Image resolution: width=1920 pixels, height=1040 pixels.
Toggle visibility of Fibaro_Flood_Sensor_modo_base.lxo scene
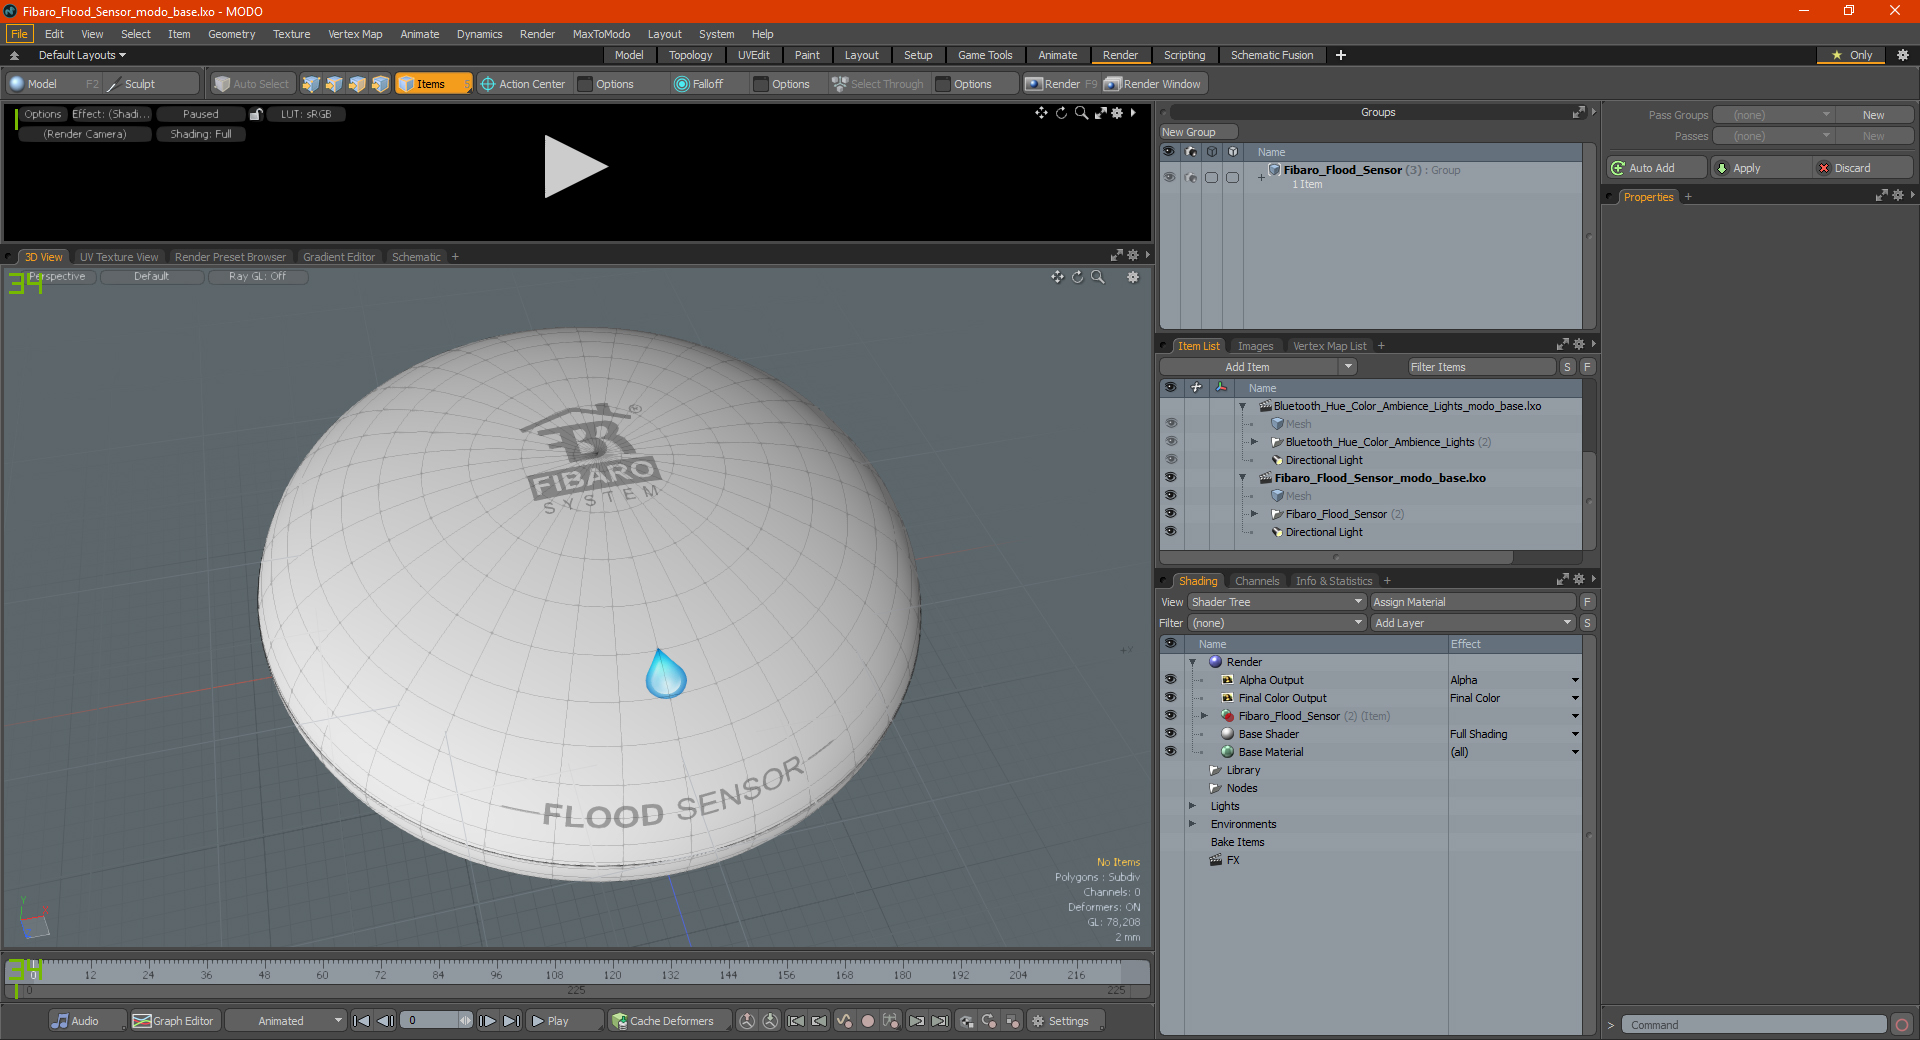1171,478
